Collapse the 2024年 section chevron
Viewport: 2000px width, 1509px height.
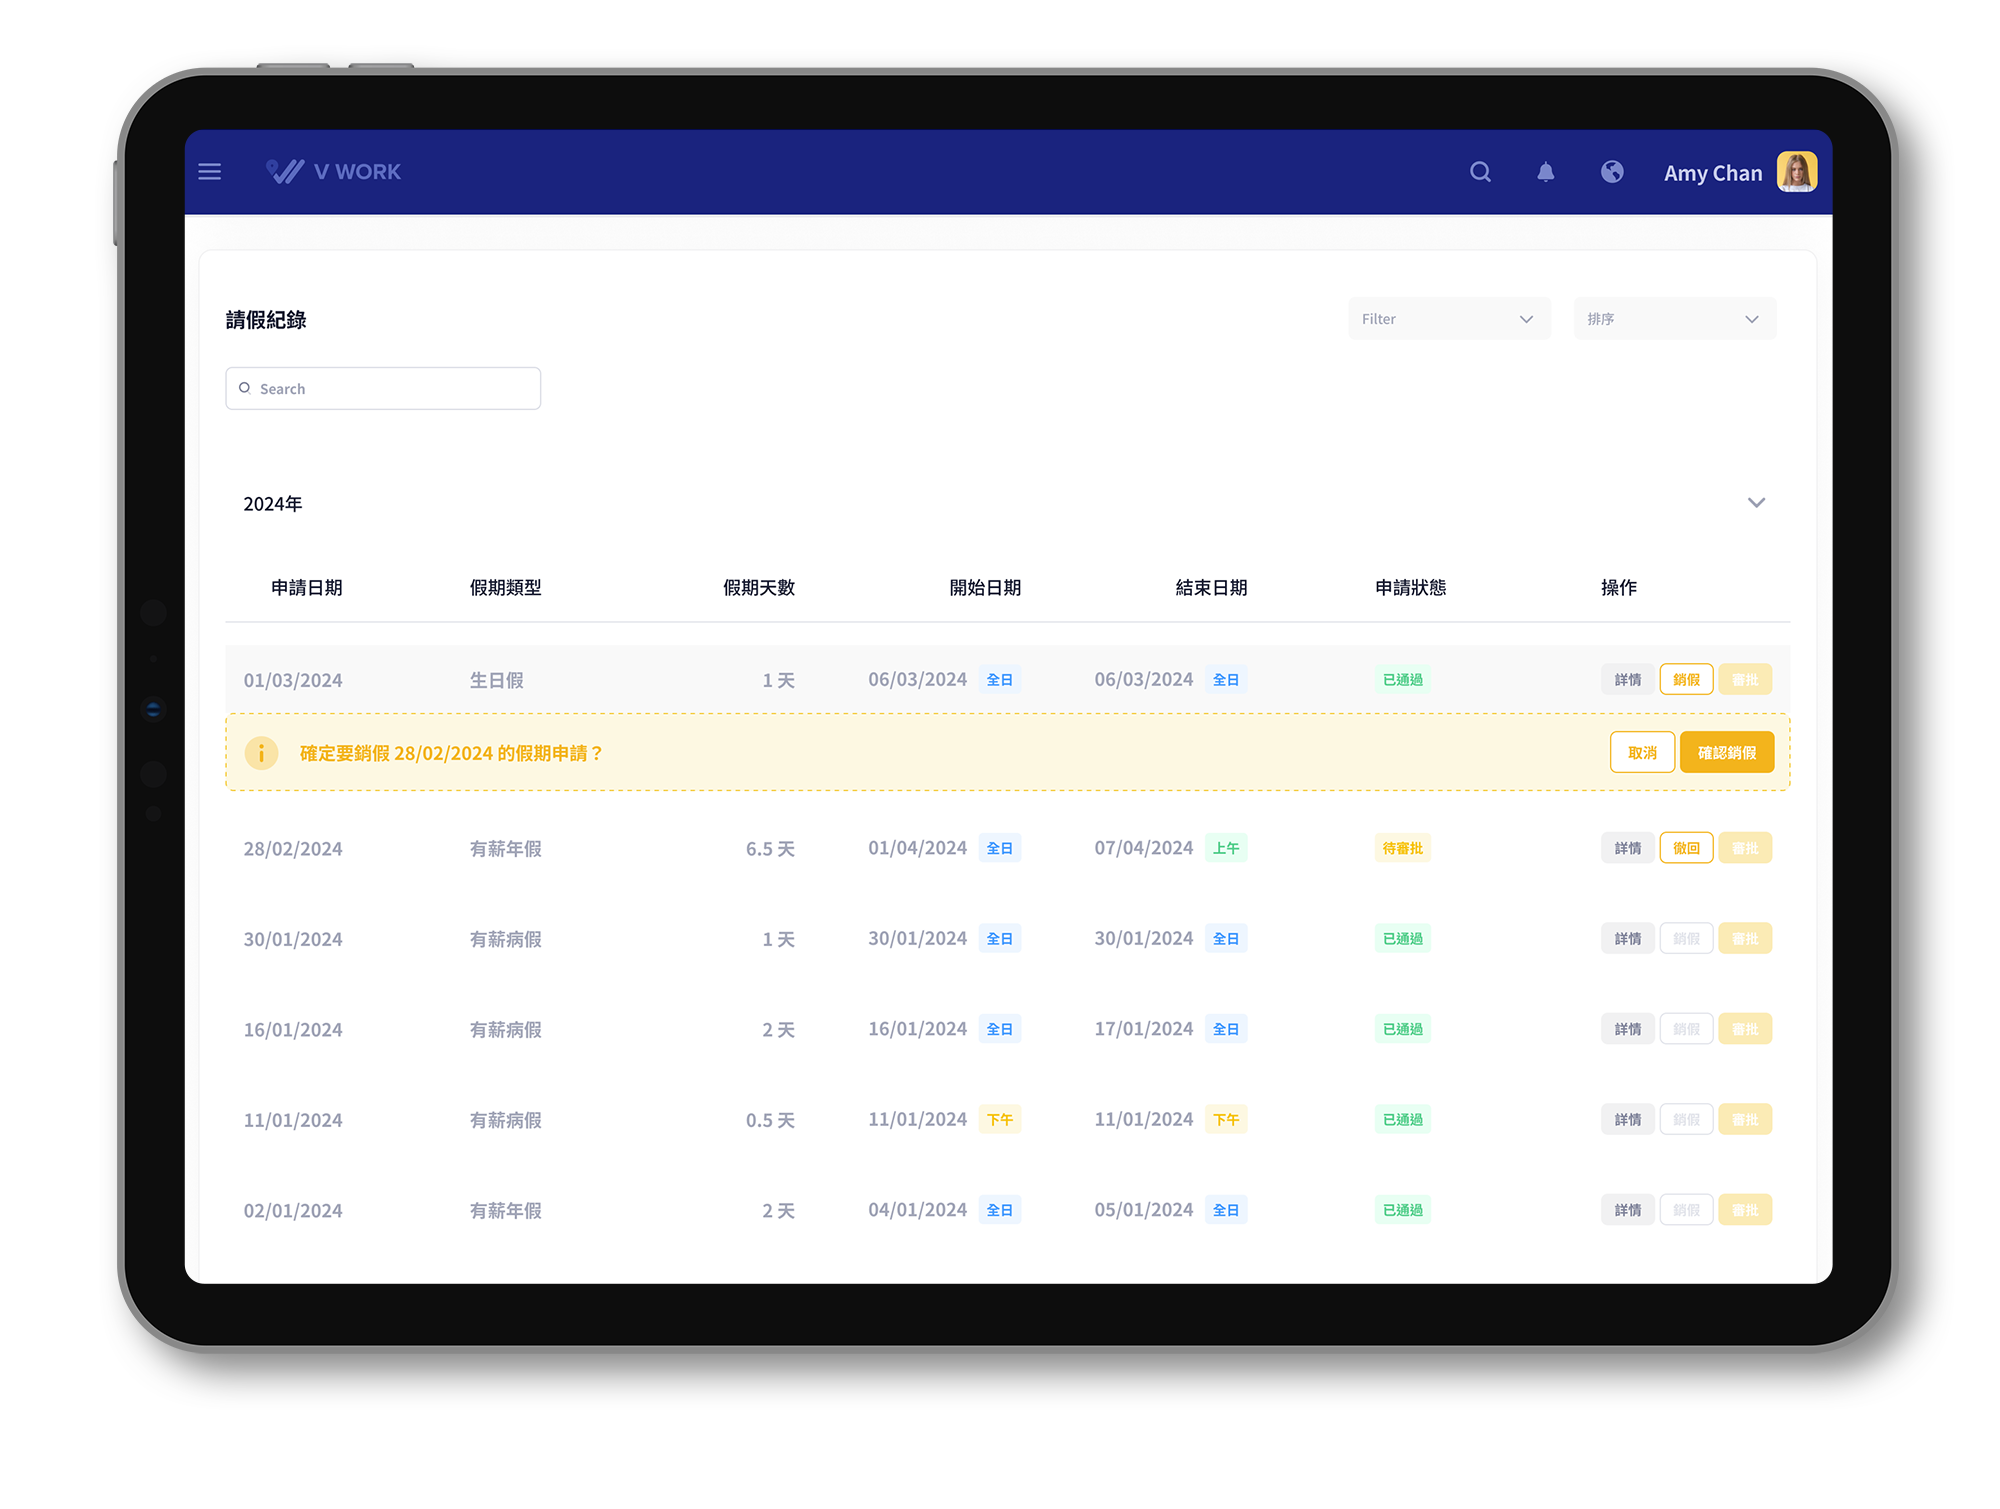click(x=1756, y=503)
